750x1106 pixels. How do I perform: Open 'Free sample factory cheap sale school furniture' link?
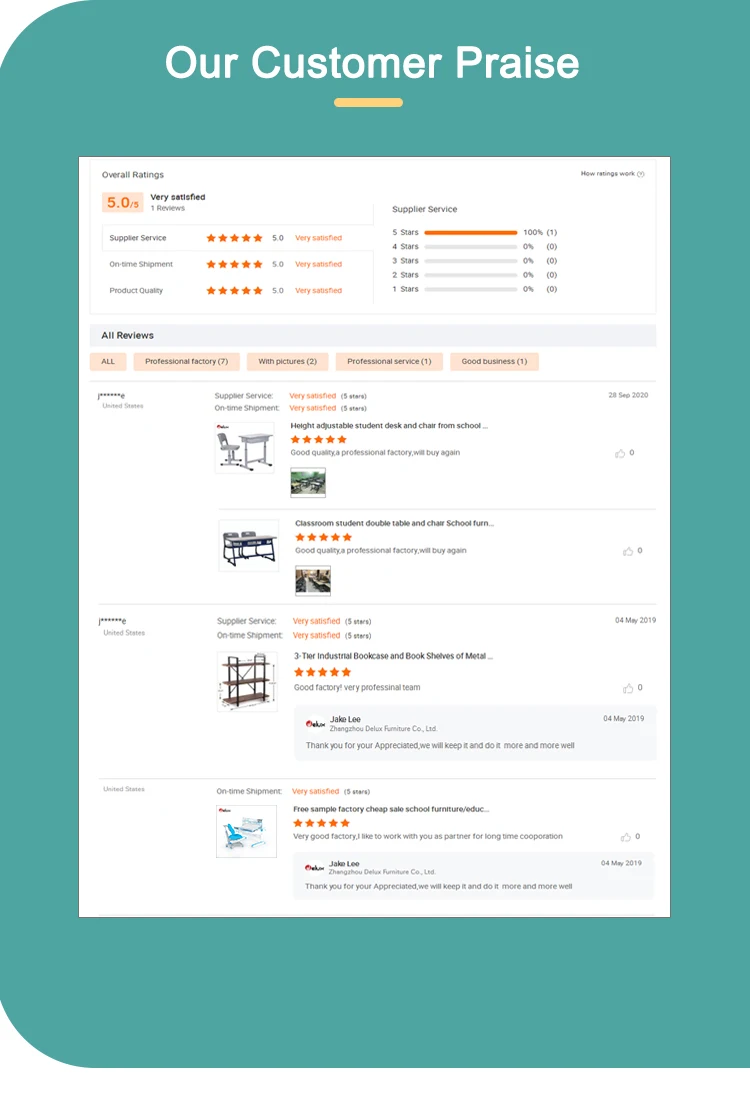(391, 809)
